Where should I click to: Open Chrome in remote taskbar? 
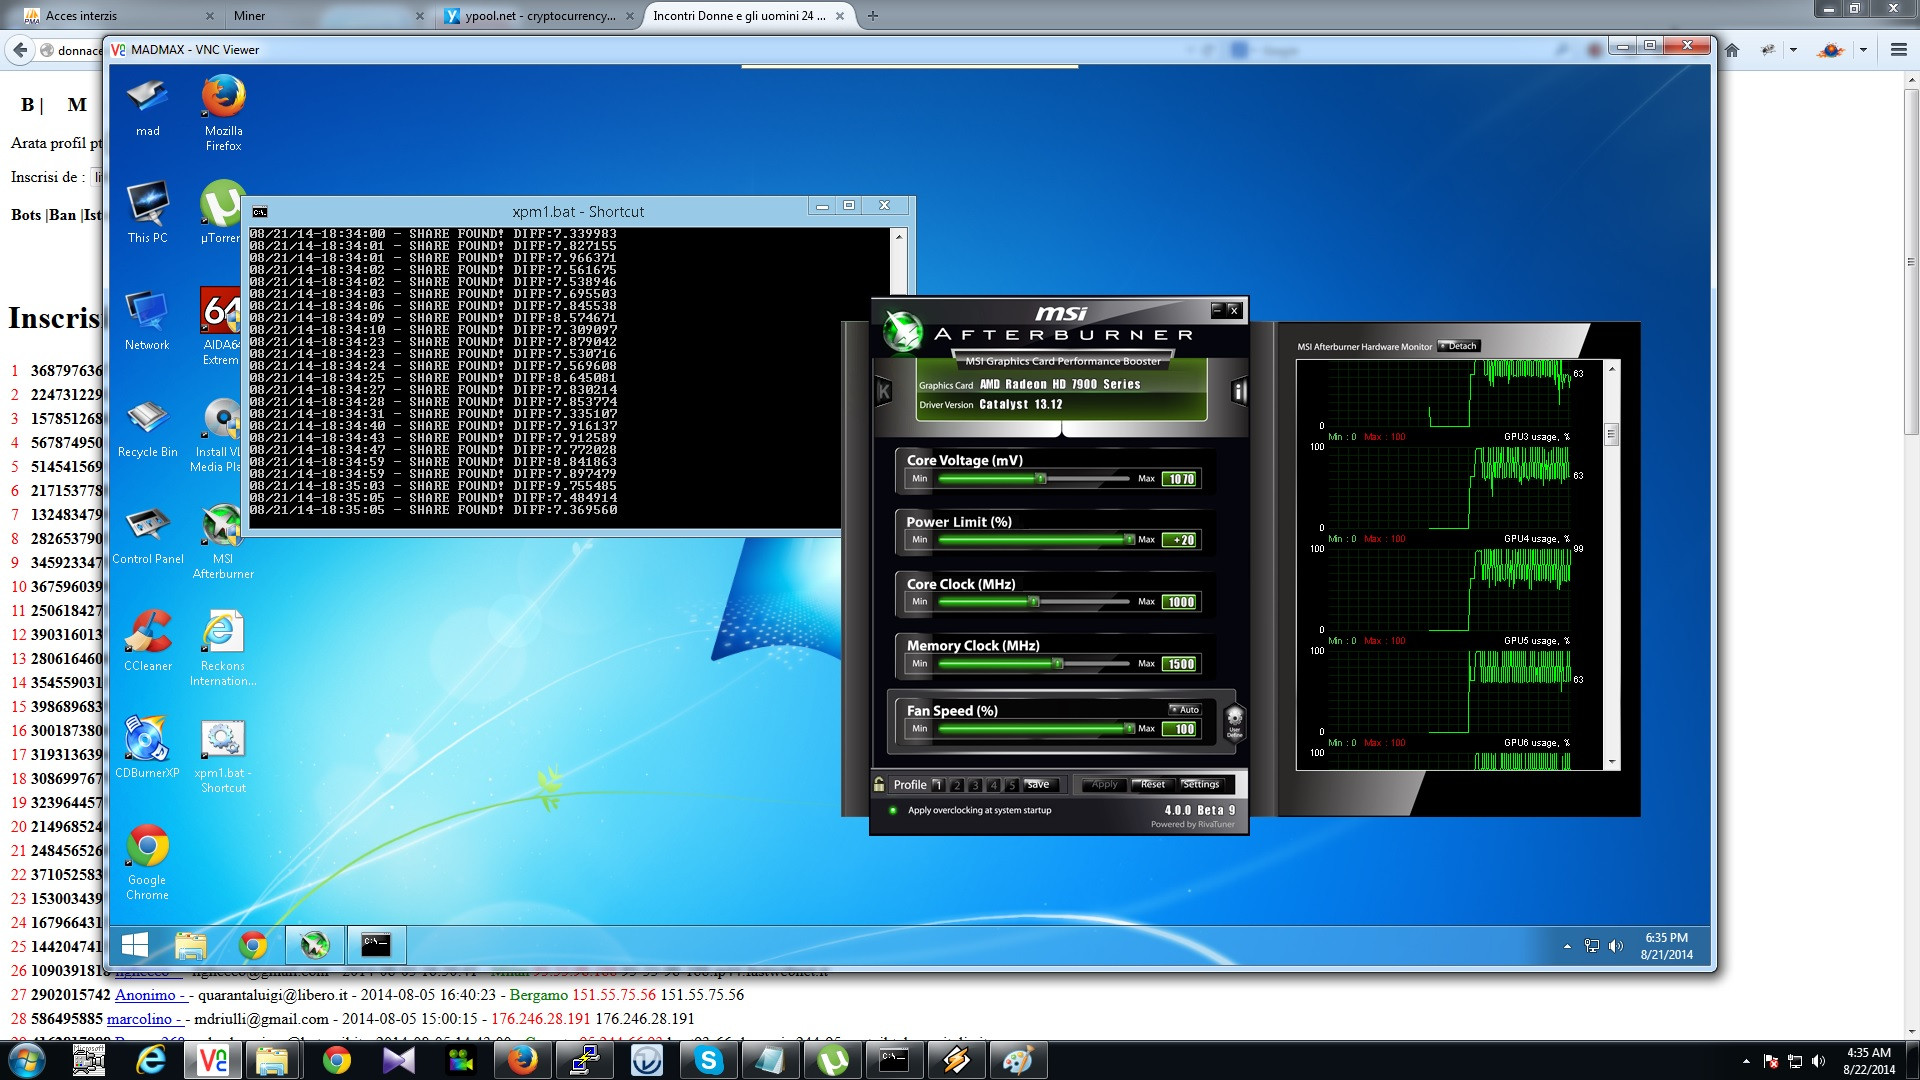pyautogui.click(x=253, y=945)
